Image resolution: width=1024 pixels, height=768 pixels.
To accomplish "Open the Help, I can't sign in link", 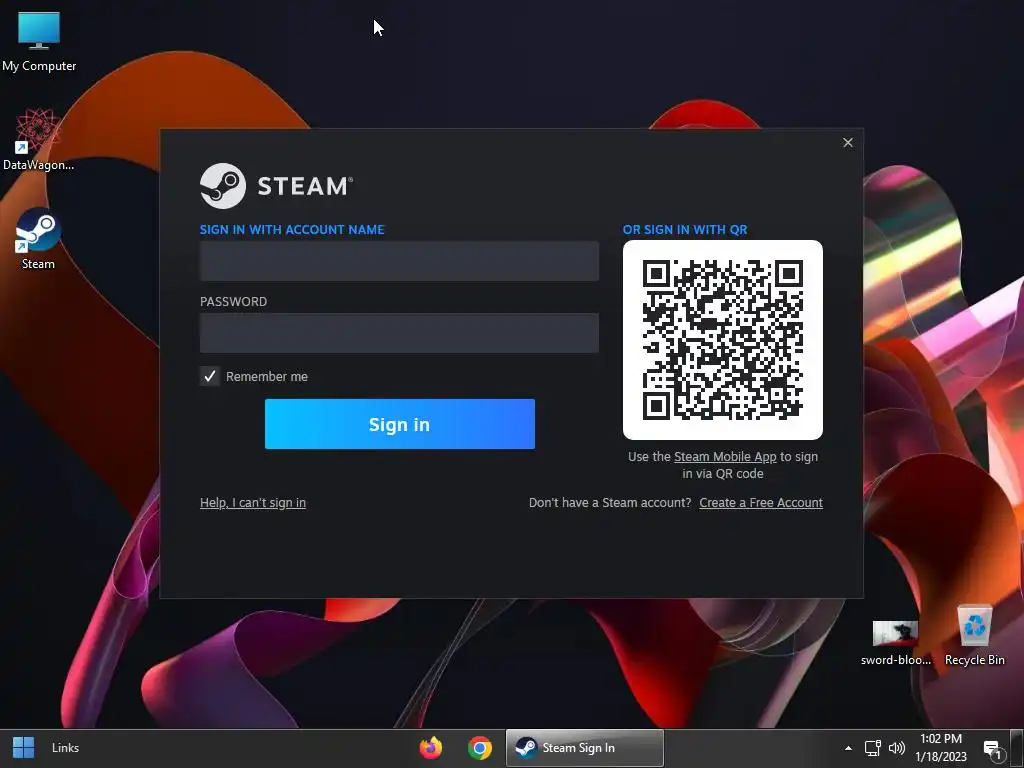I will [253, 503].
